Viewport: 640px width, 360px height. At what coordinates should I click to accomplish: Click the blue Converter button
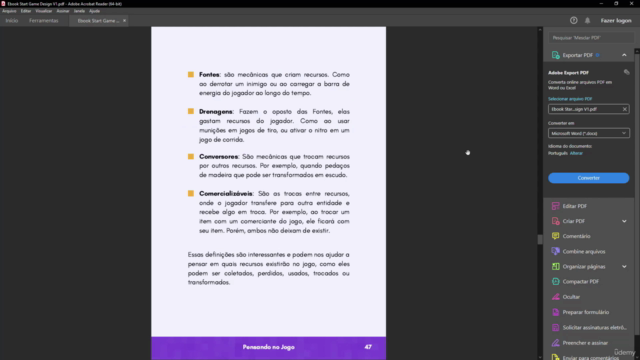589,178
